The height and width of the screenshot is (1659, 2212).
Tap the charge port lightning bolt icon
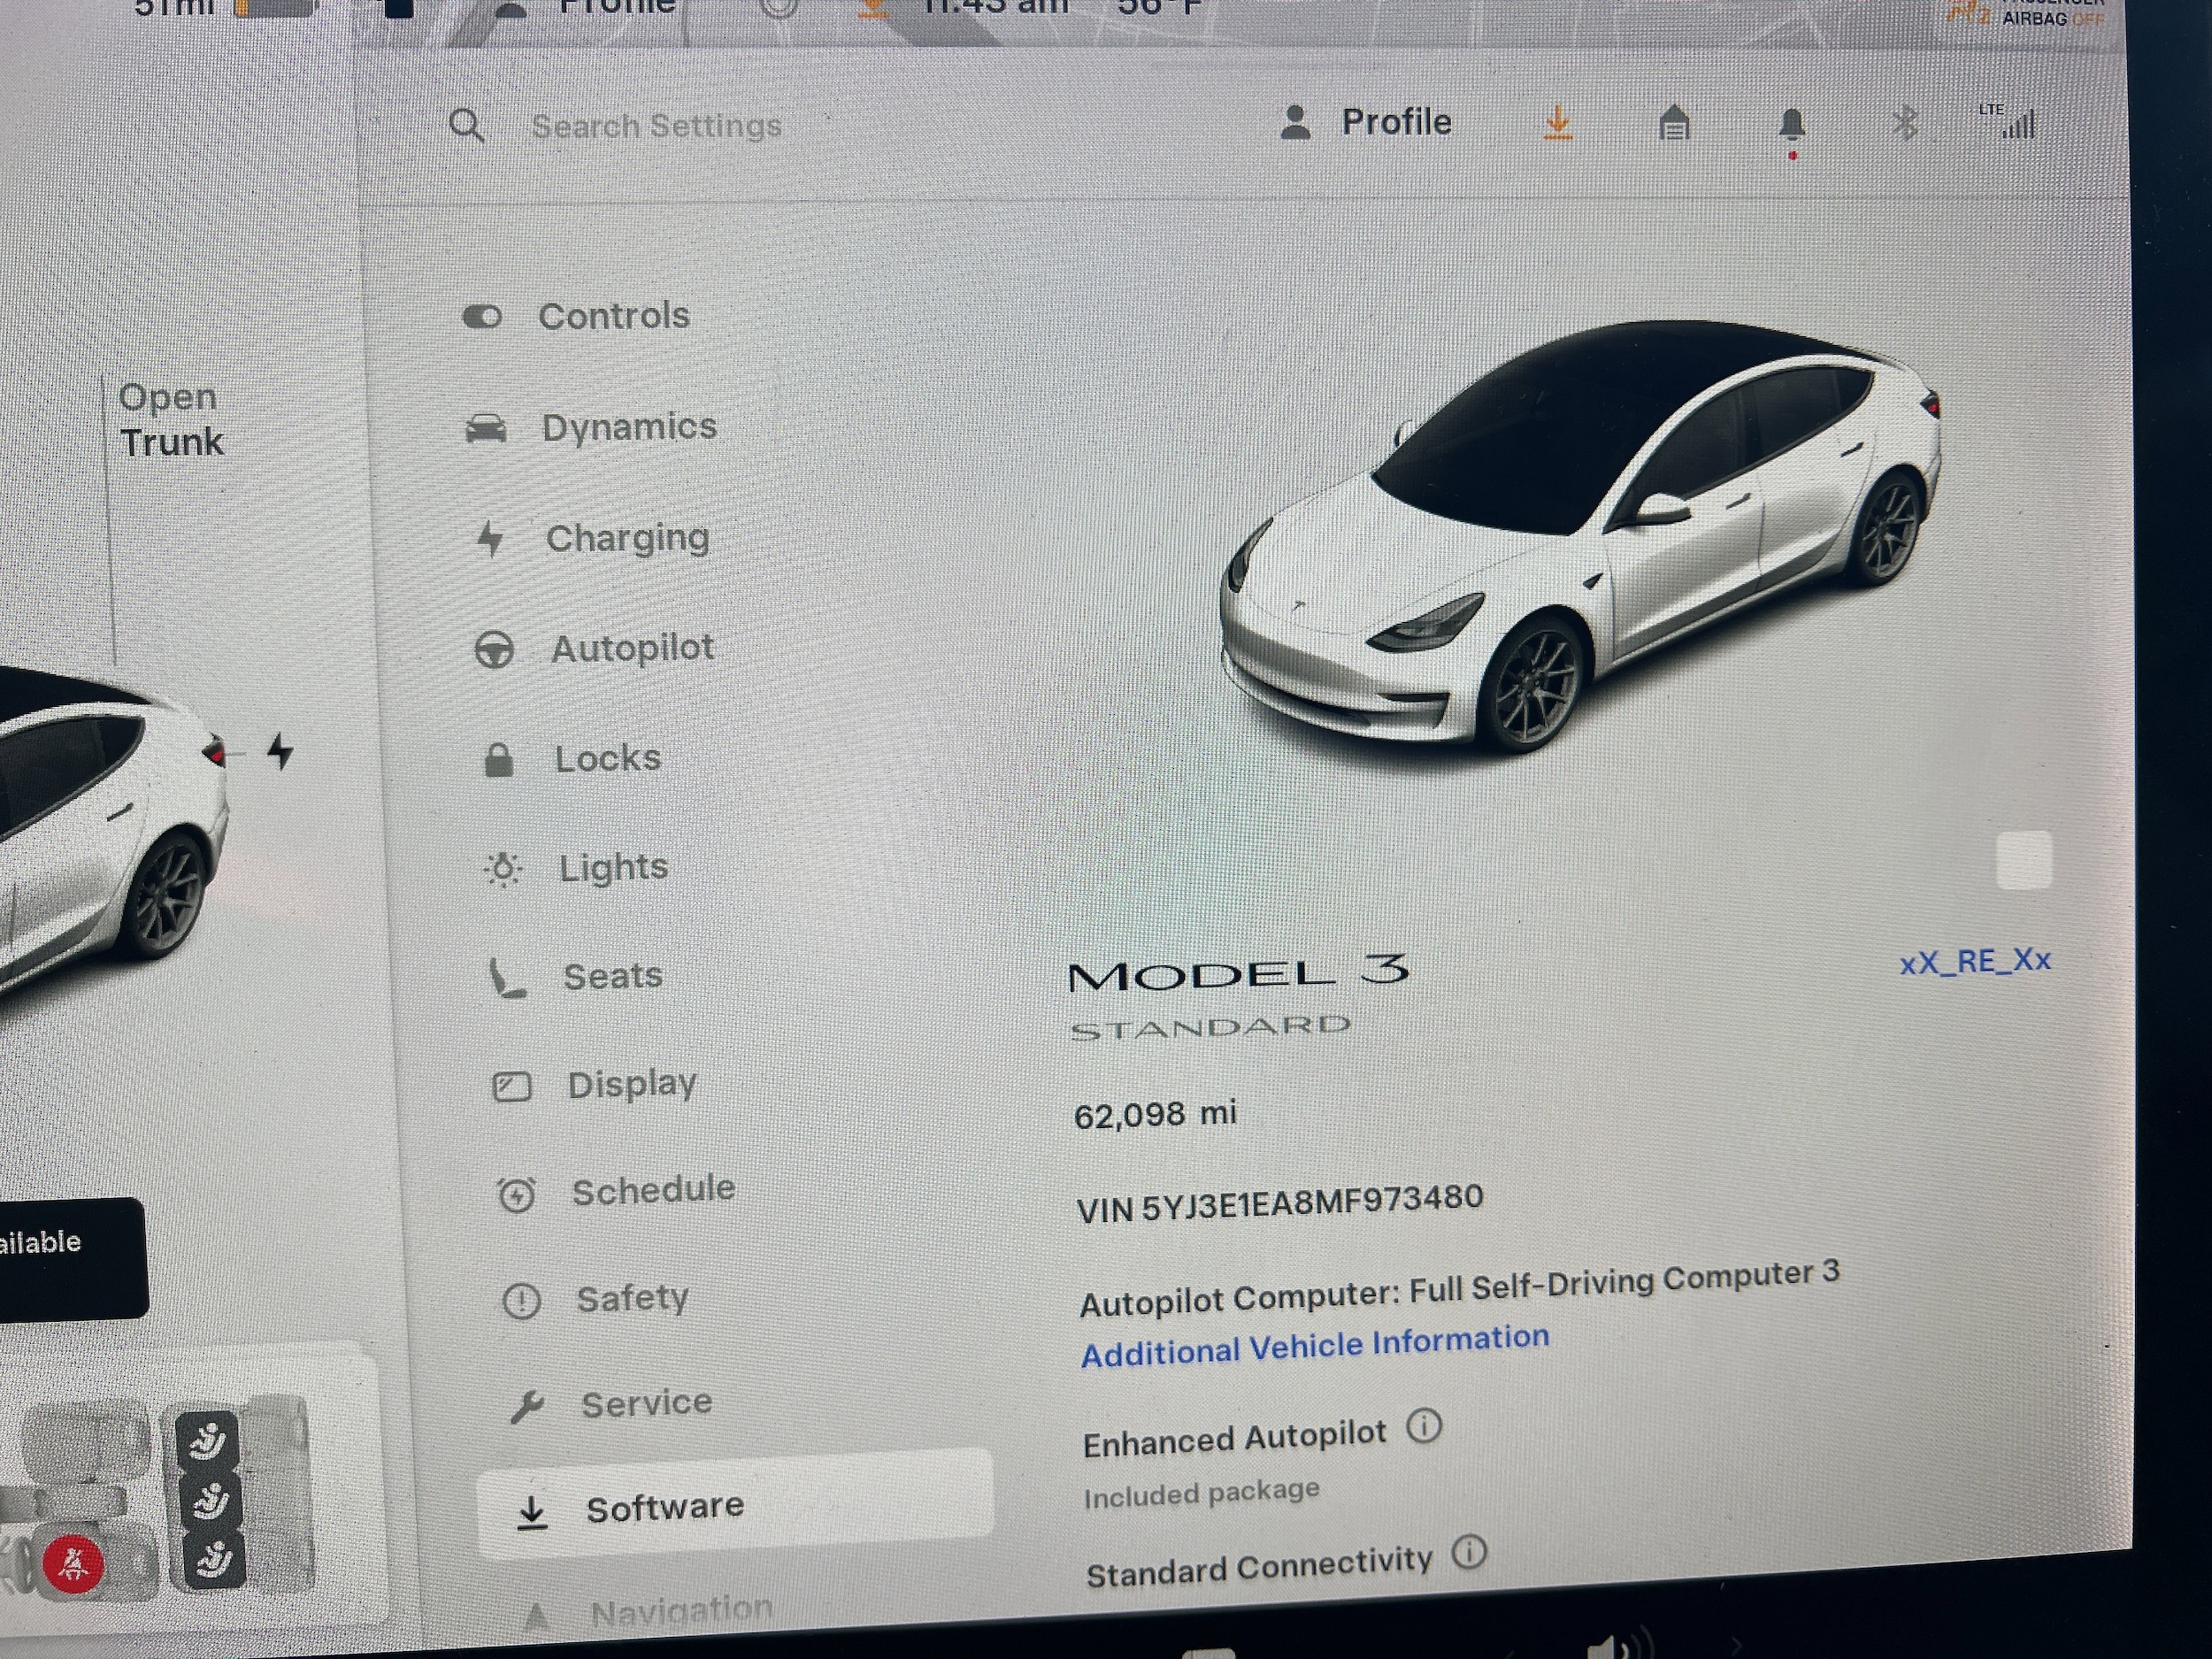coord(281,751)
